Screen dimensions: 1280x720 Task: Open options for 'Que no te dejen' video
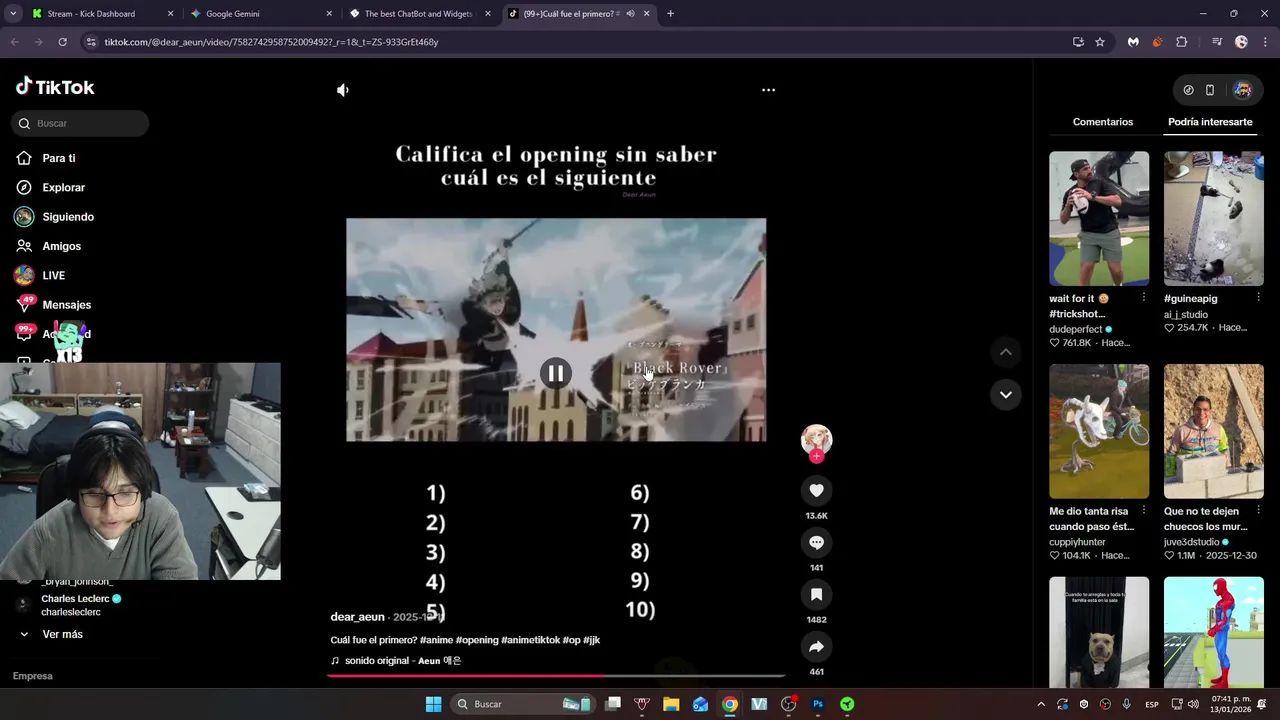point(1259,511)
